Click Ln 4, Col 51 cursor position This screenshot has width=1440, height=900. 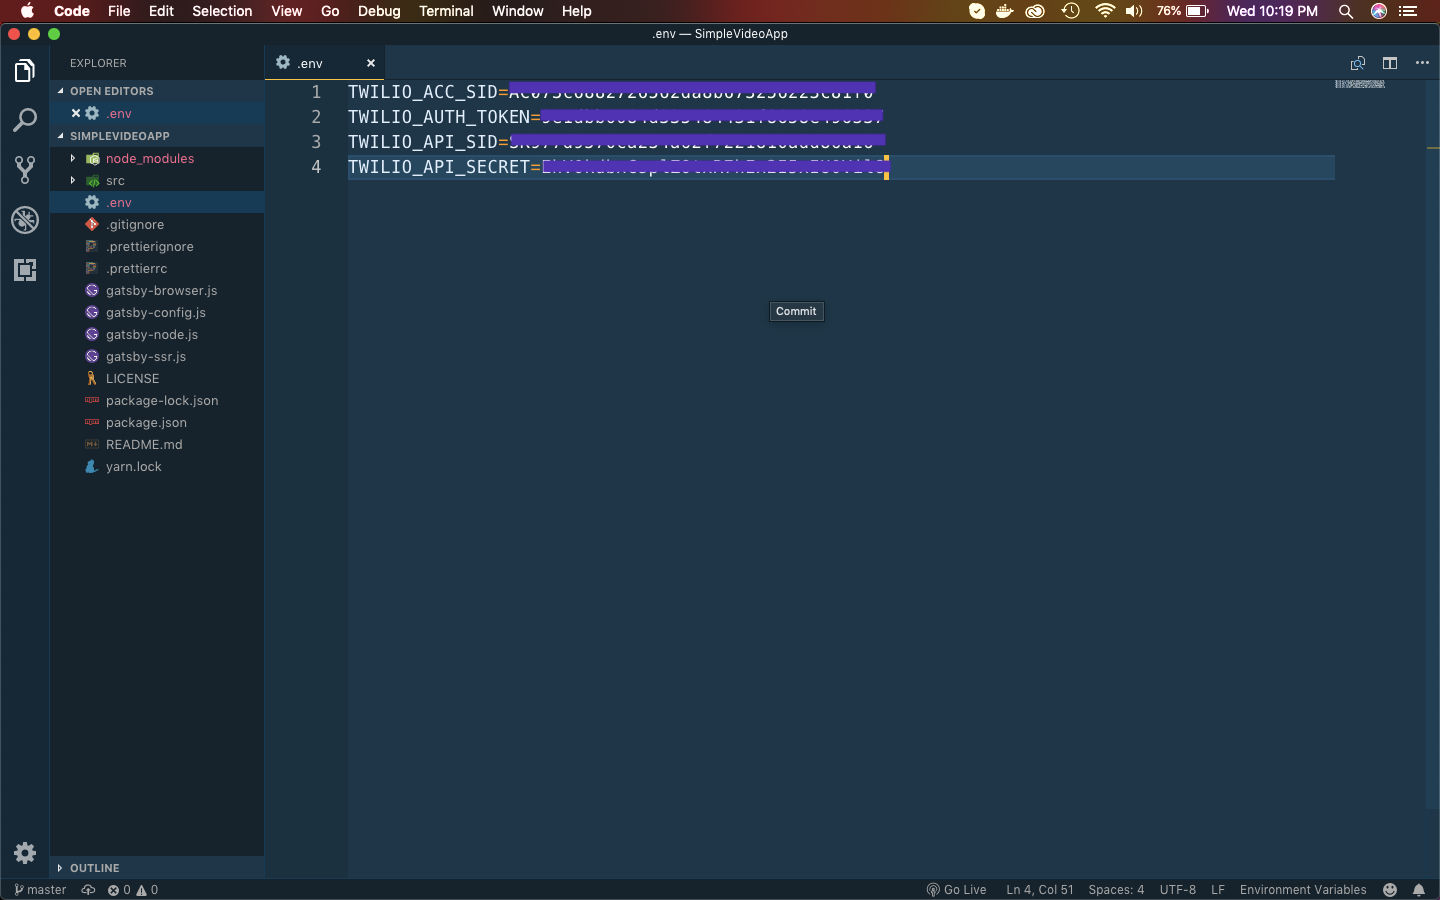click(1039, 890)
